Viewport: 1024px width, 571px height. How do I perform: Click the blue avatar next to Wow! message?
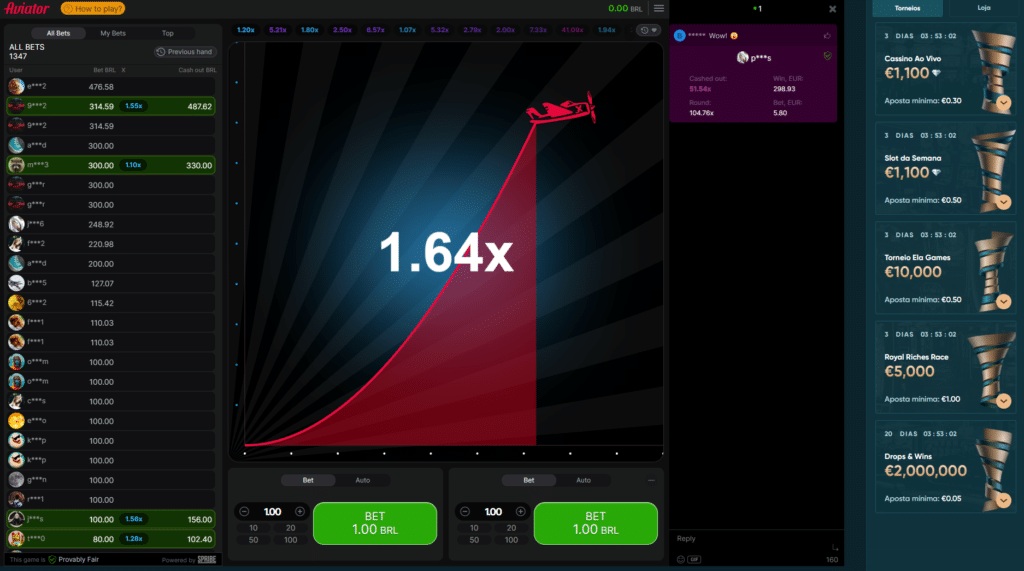pos(680,35)
